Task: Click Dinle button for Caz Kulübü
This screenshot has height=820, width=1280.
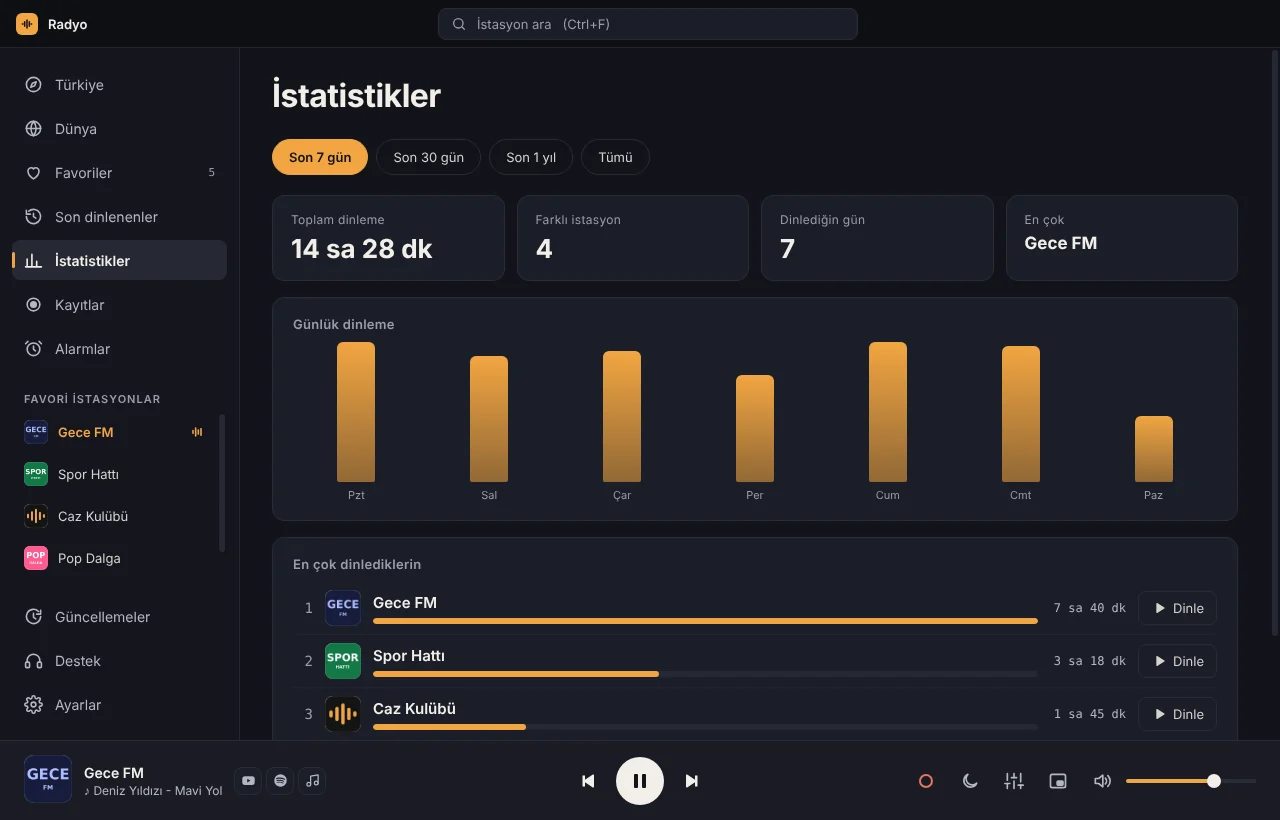Action: (x=1177, y=714)
